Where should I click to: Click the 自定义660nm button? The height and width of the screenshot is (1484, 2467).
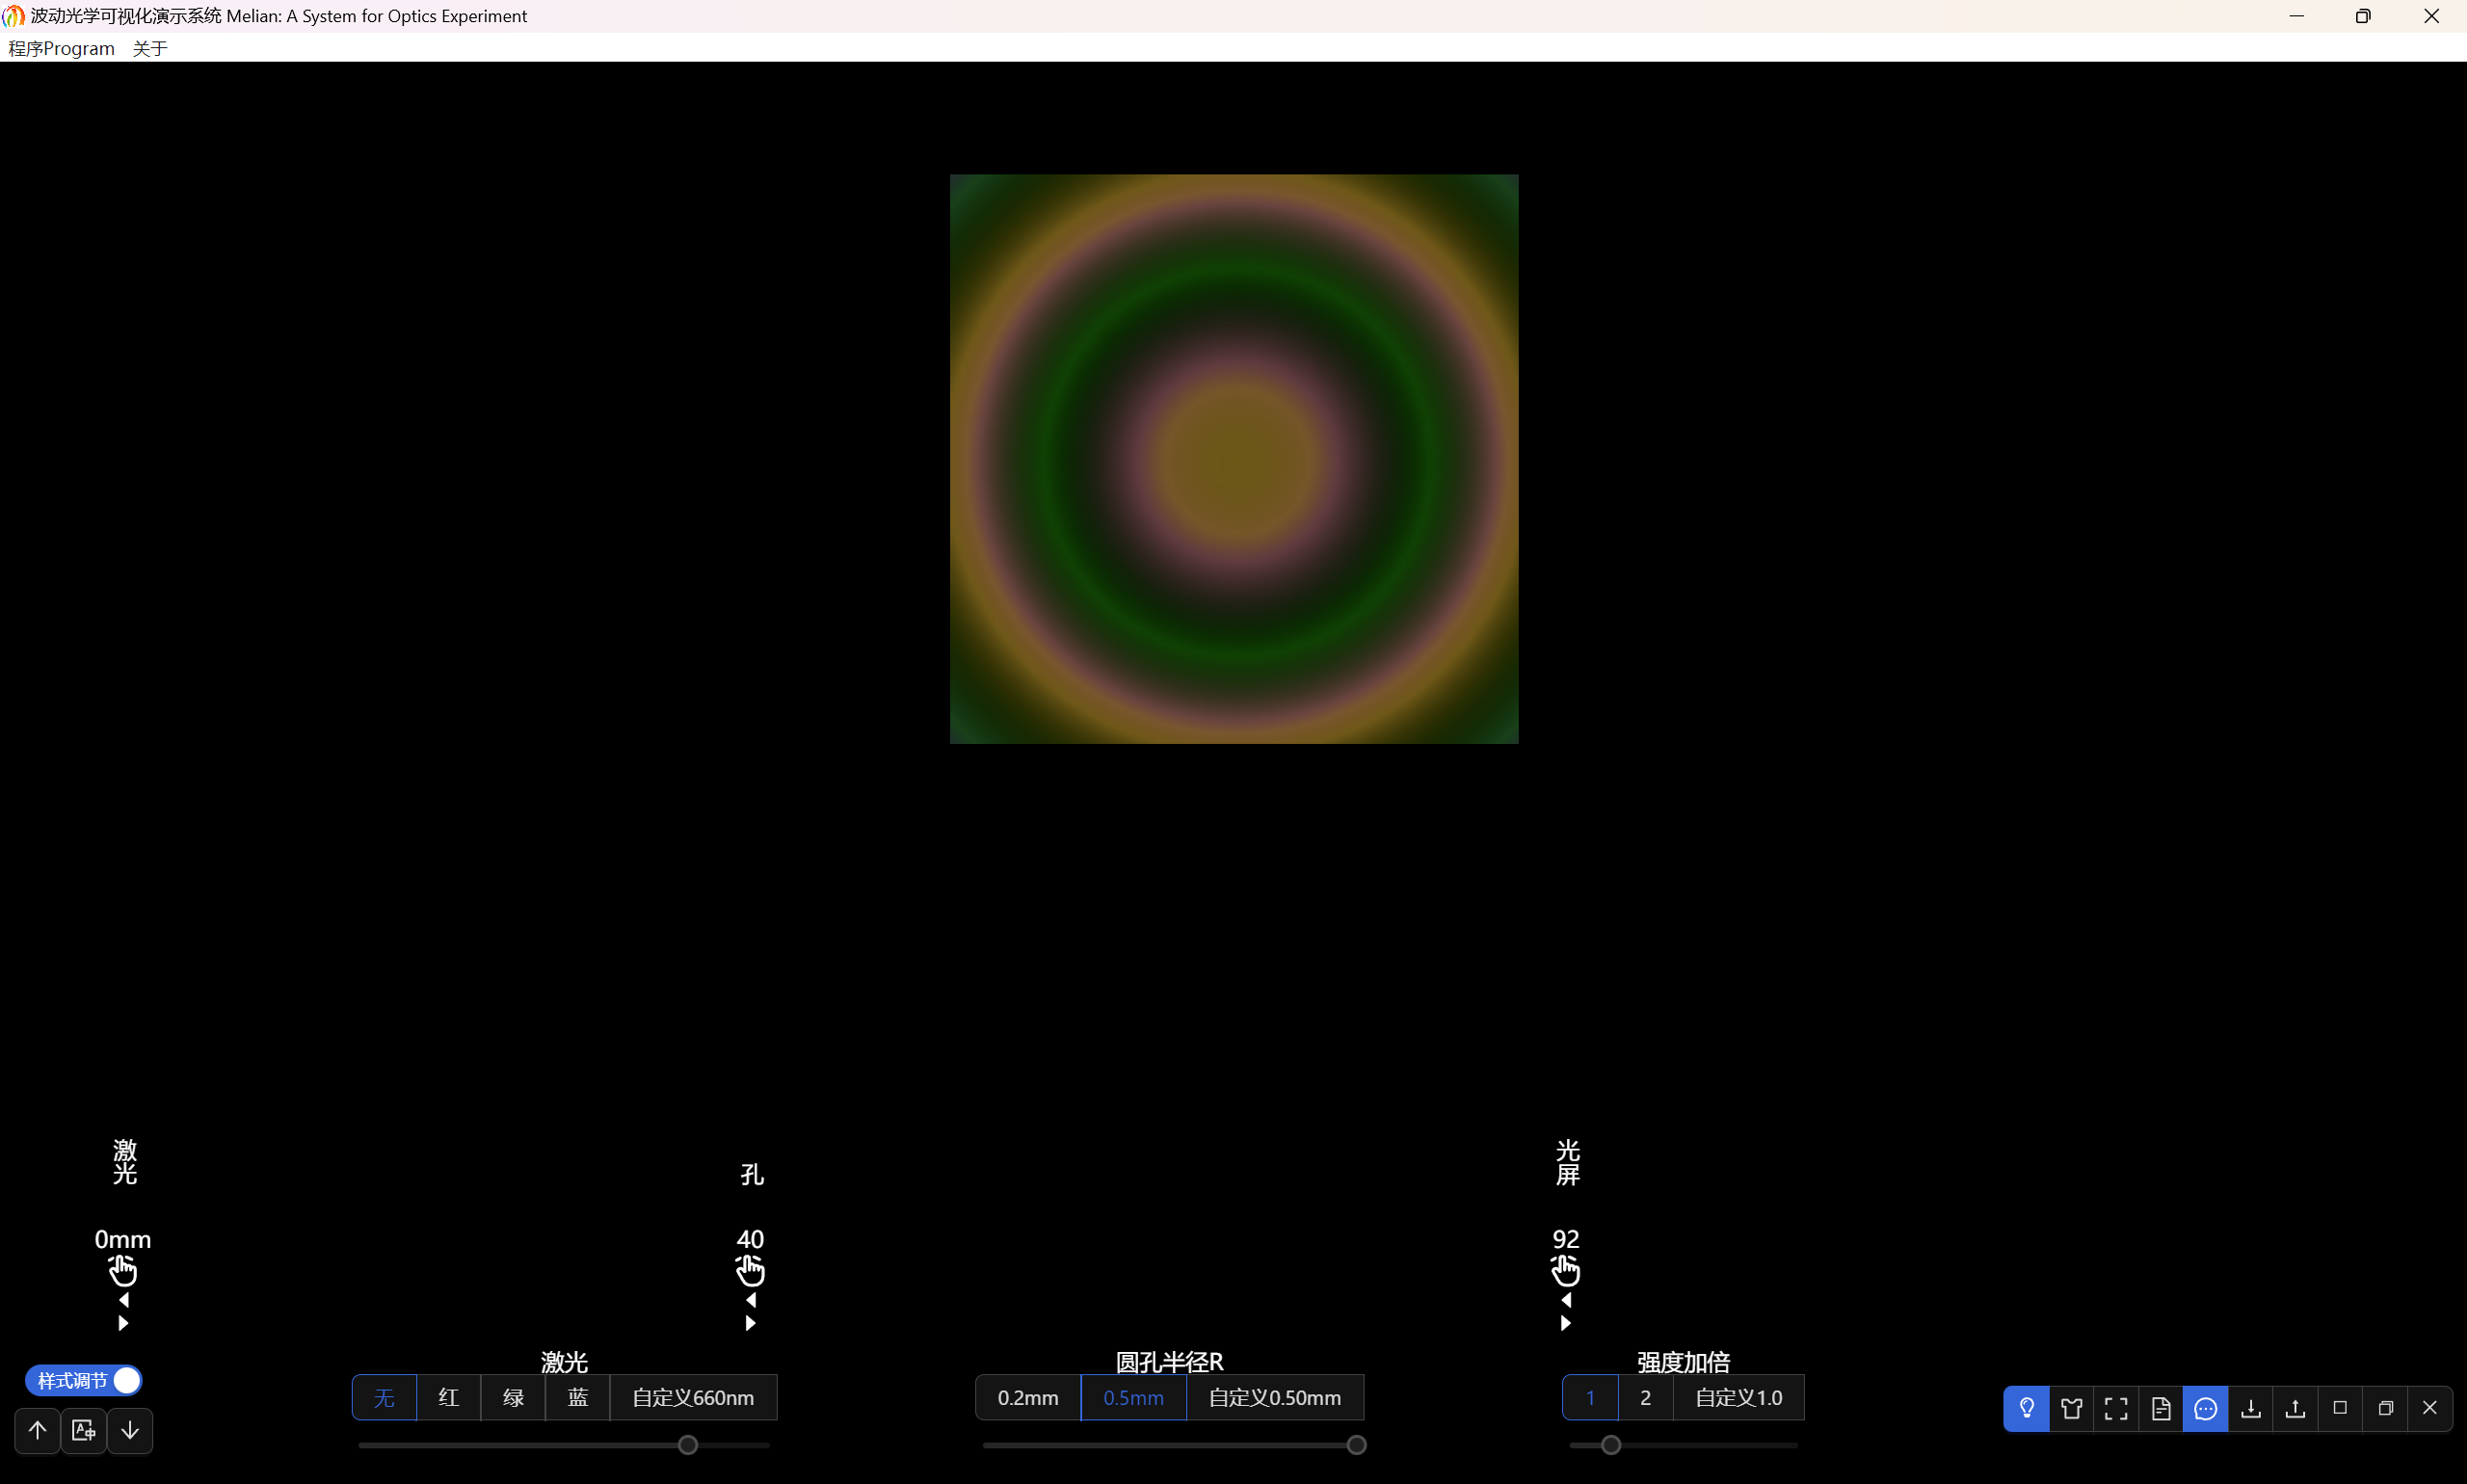tap(693, 1397)
